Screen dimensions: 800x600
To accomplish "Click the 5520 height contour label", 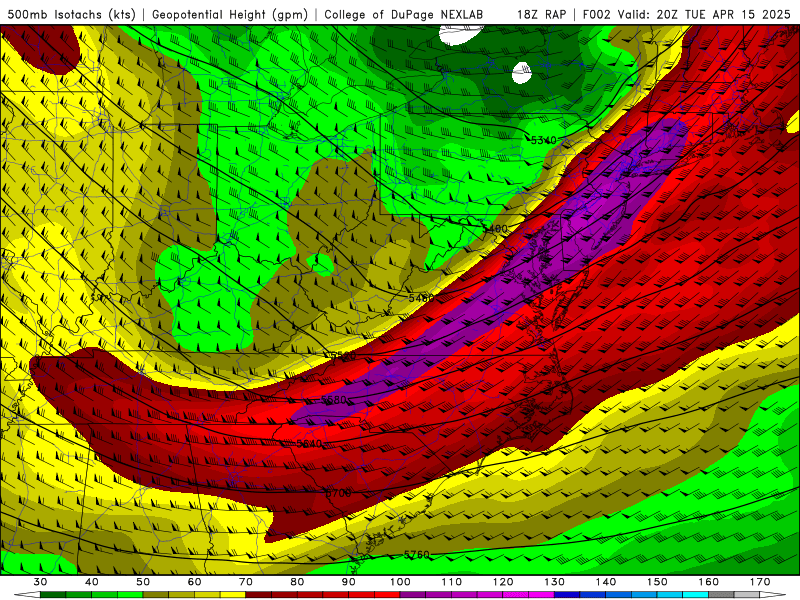I will point(343,356).
